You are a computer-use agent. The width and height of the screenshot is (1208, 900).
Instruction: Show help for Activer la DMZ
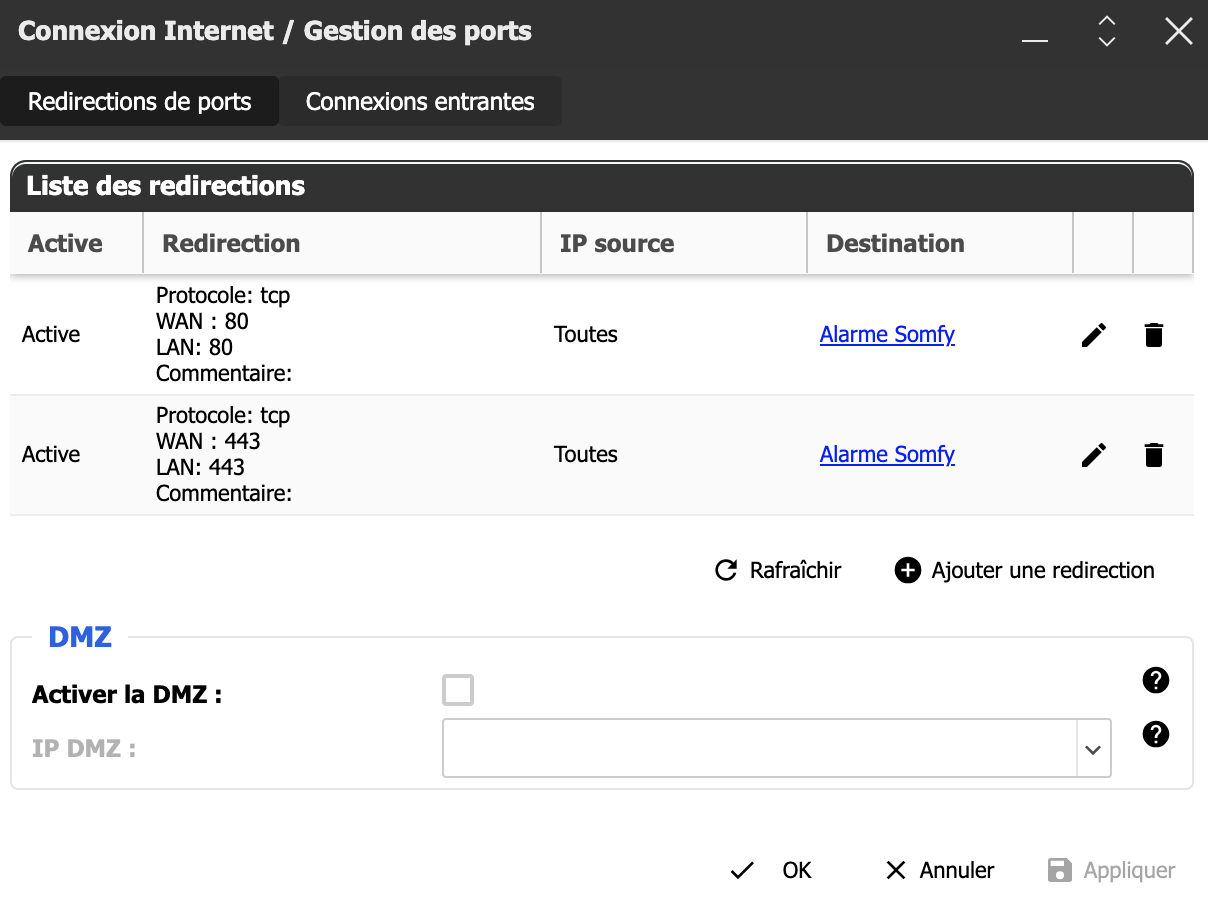(x=1155, y=681)
